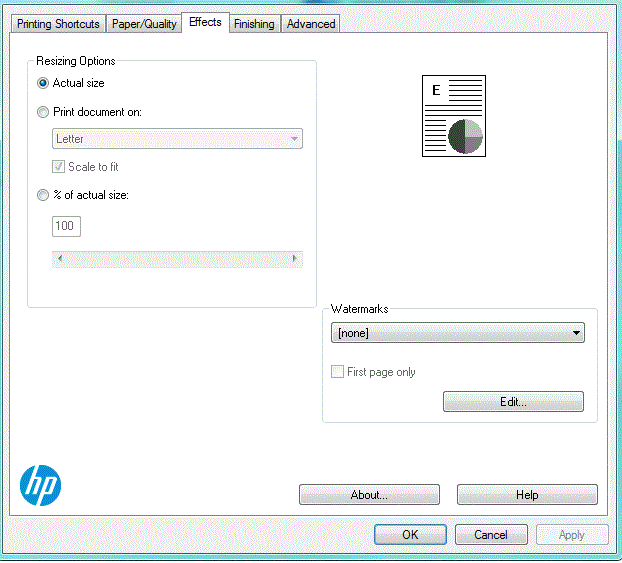Image resolution: width=622 pixels, height=563 pixels.
Task: Select the % of actual size option
Action: [x=43, y=195]
